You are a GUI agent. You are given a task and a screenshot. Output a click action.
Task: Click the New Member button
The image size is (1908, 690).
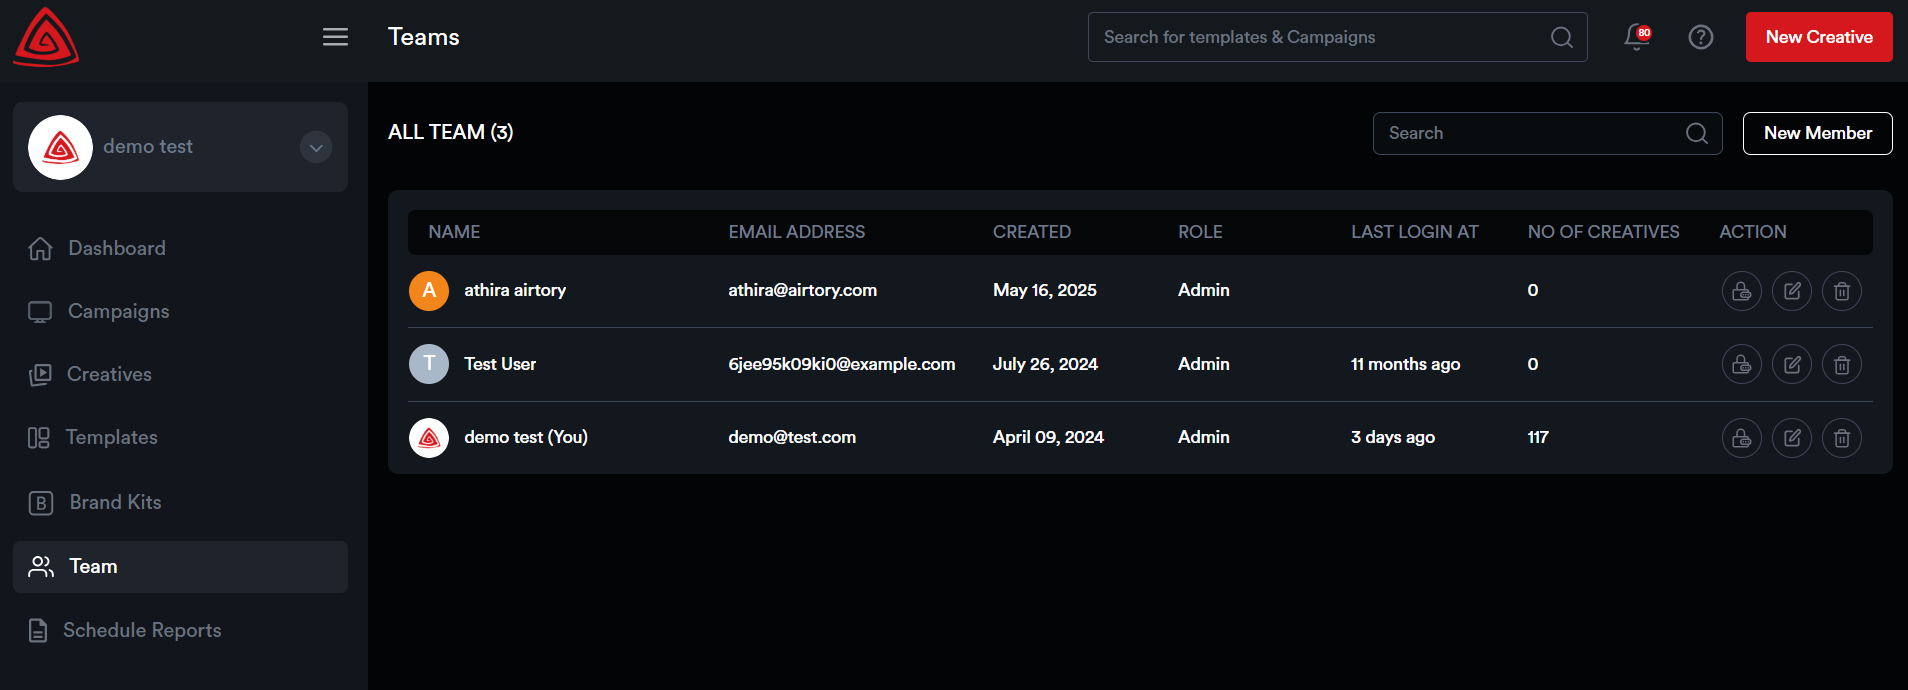tap(1817, 133)
